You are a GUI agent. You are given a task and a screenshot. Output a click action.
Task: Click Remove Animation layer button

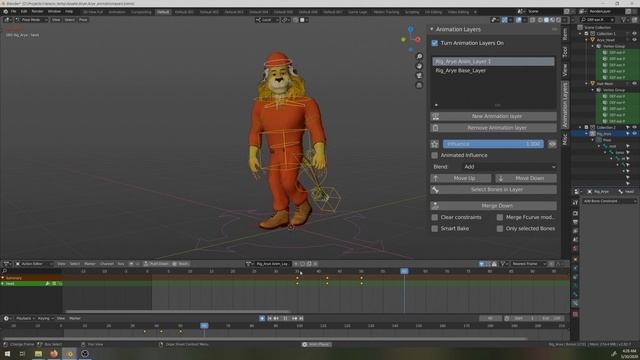pyautogui.click(x=493, y=128)
